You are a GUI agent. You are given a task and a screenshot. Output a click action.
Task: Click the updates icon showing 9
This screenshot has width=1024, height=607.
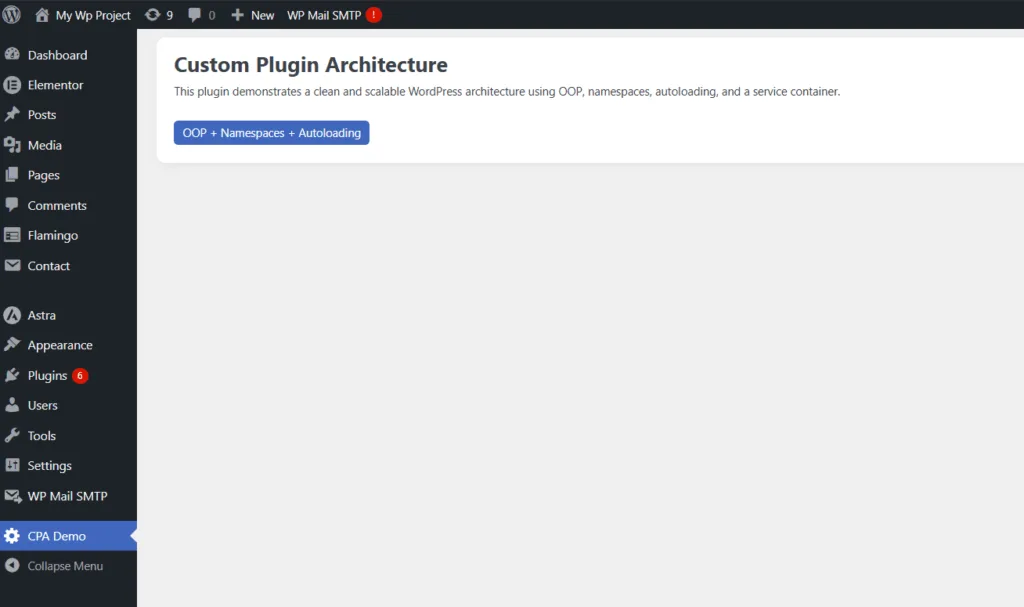click(x=152, y=15)
